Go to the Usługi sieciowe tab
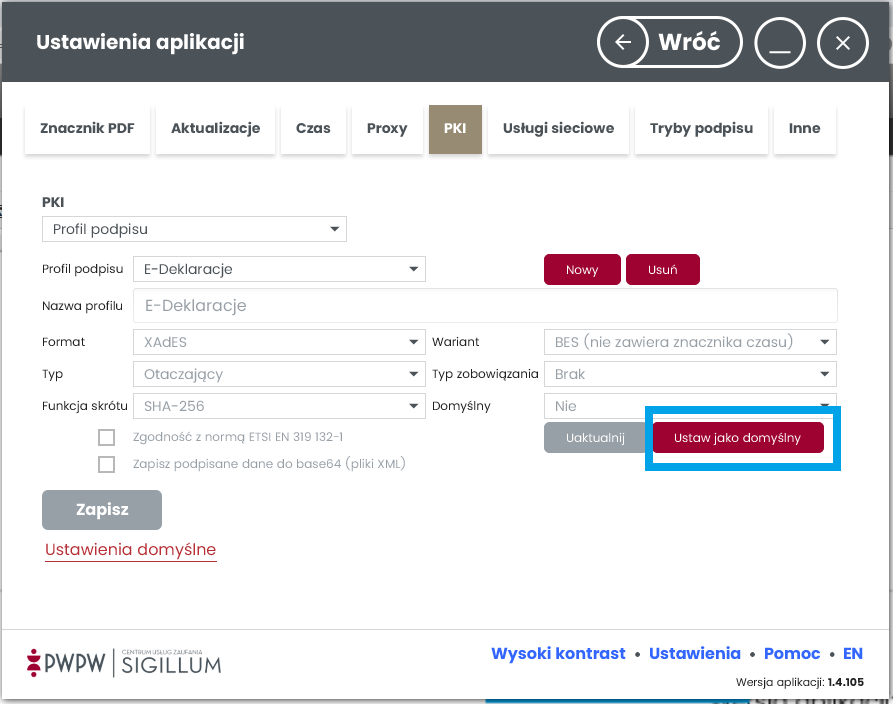The width and height of the screenshot is (893, 704). point(558,128)
